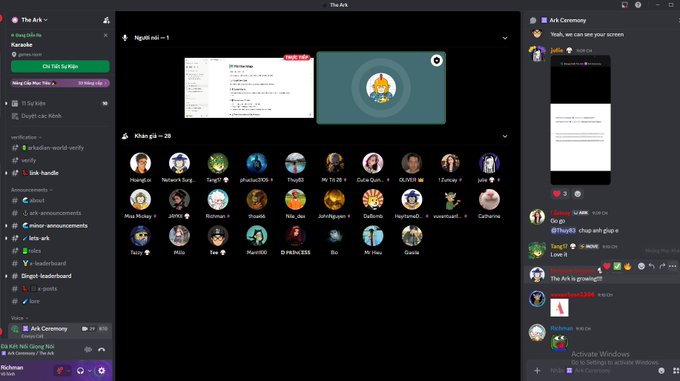Open the lore channel

tap(34, 301)
